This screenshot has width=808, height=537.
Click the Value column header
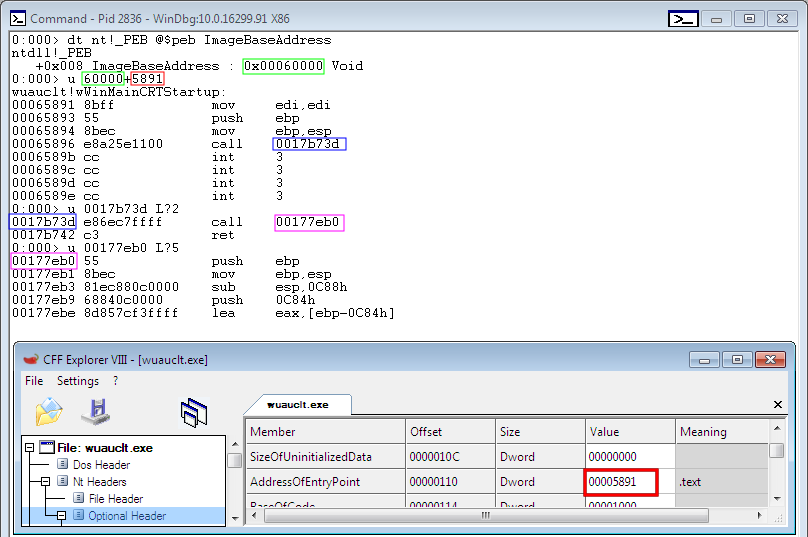[x=630, y=431]
